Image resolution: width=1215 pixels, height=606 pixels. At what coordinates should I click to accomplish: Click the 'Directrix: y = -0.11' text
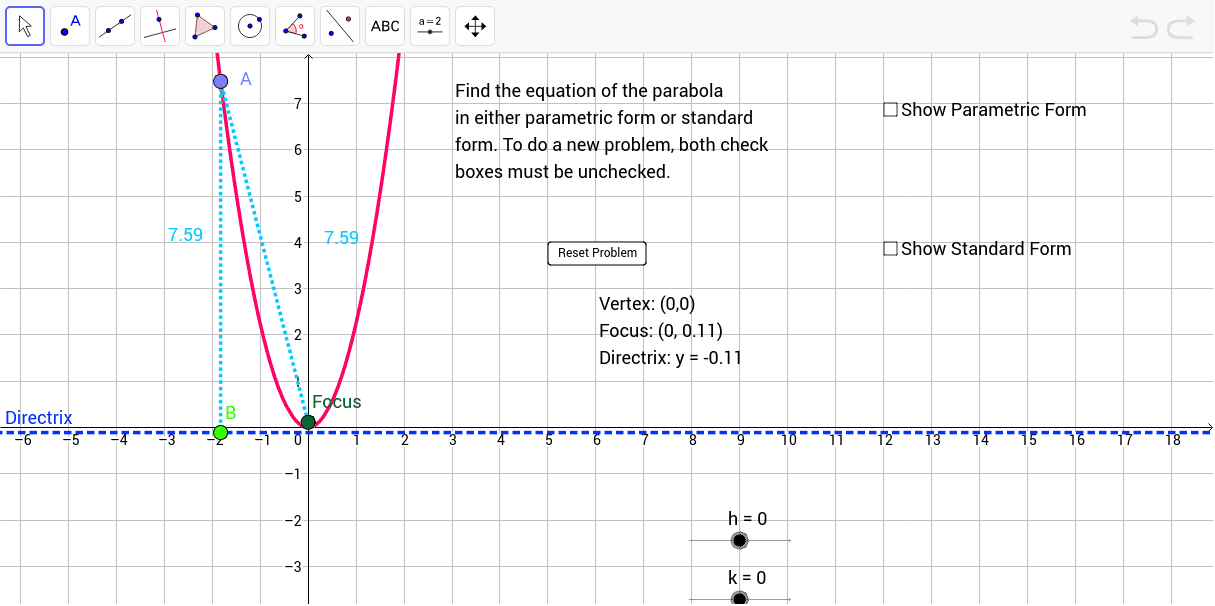click(x=670, y=358)
